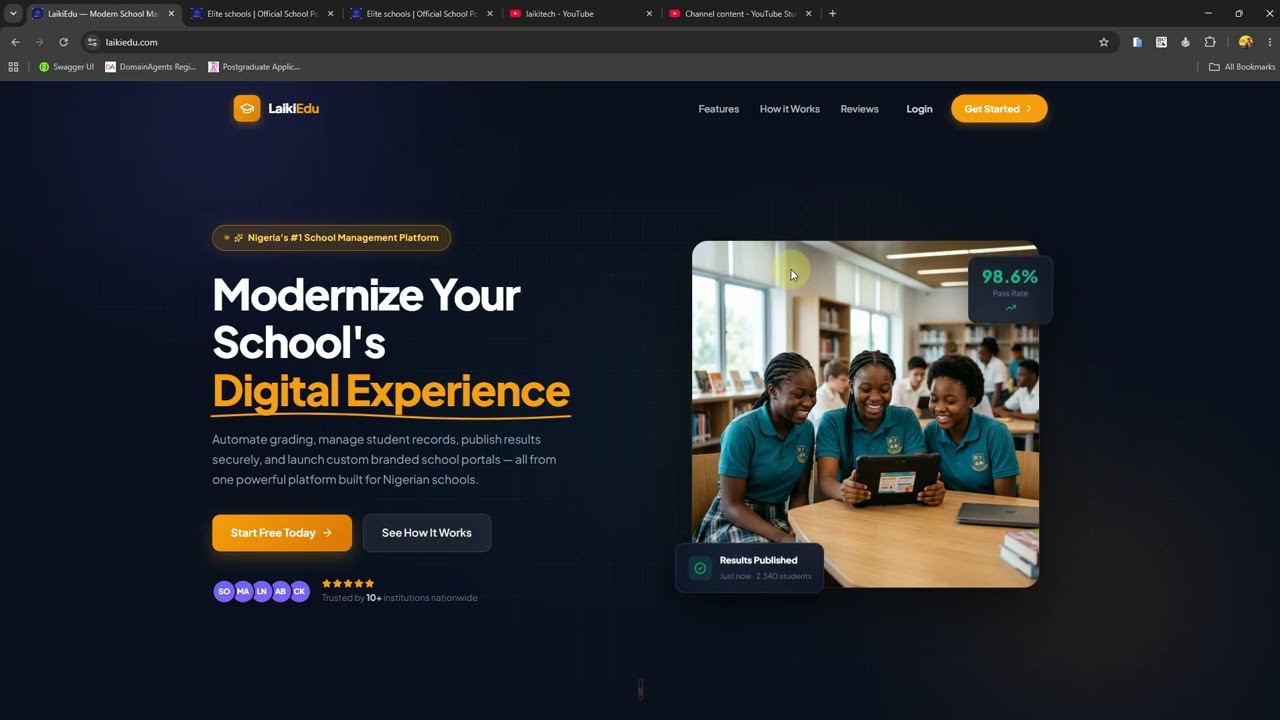Switch to the LaikiEdu tab

pyautogui.click(x=103, y=14)
